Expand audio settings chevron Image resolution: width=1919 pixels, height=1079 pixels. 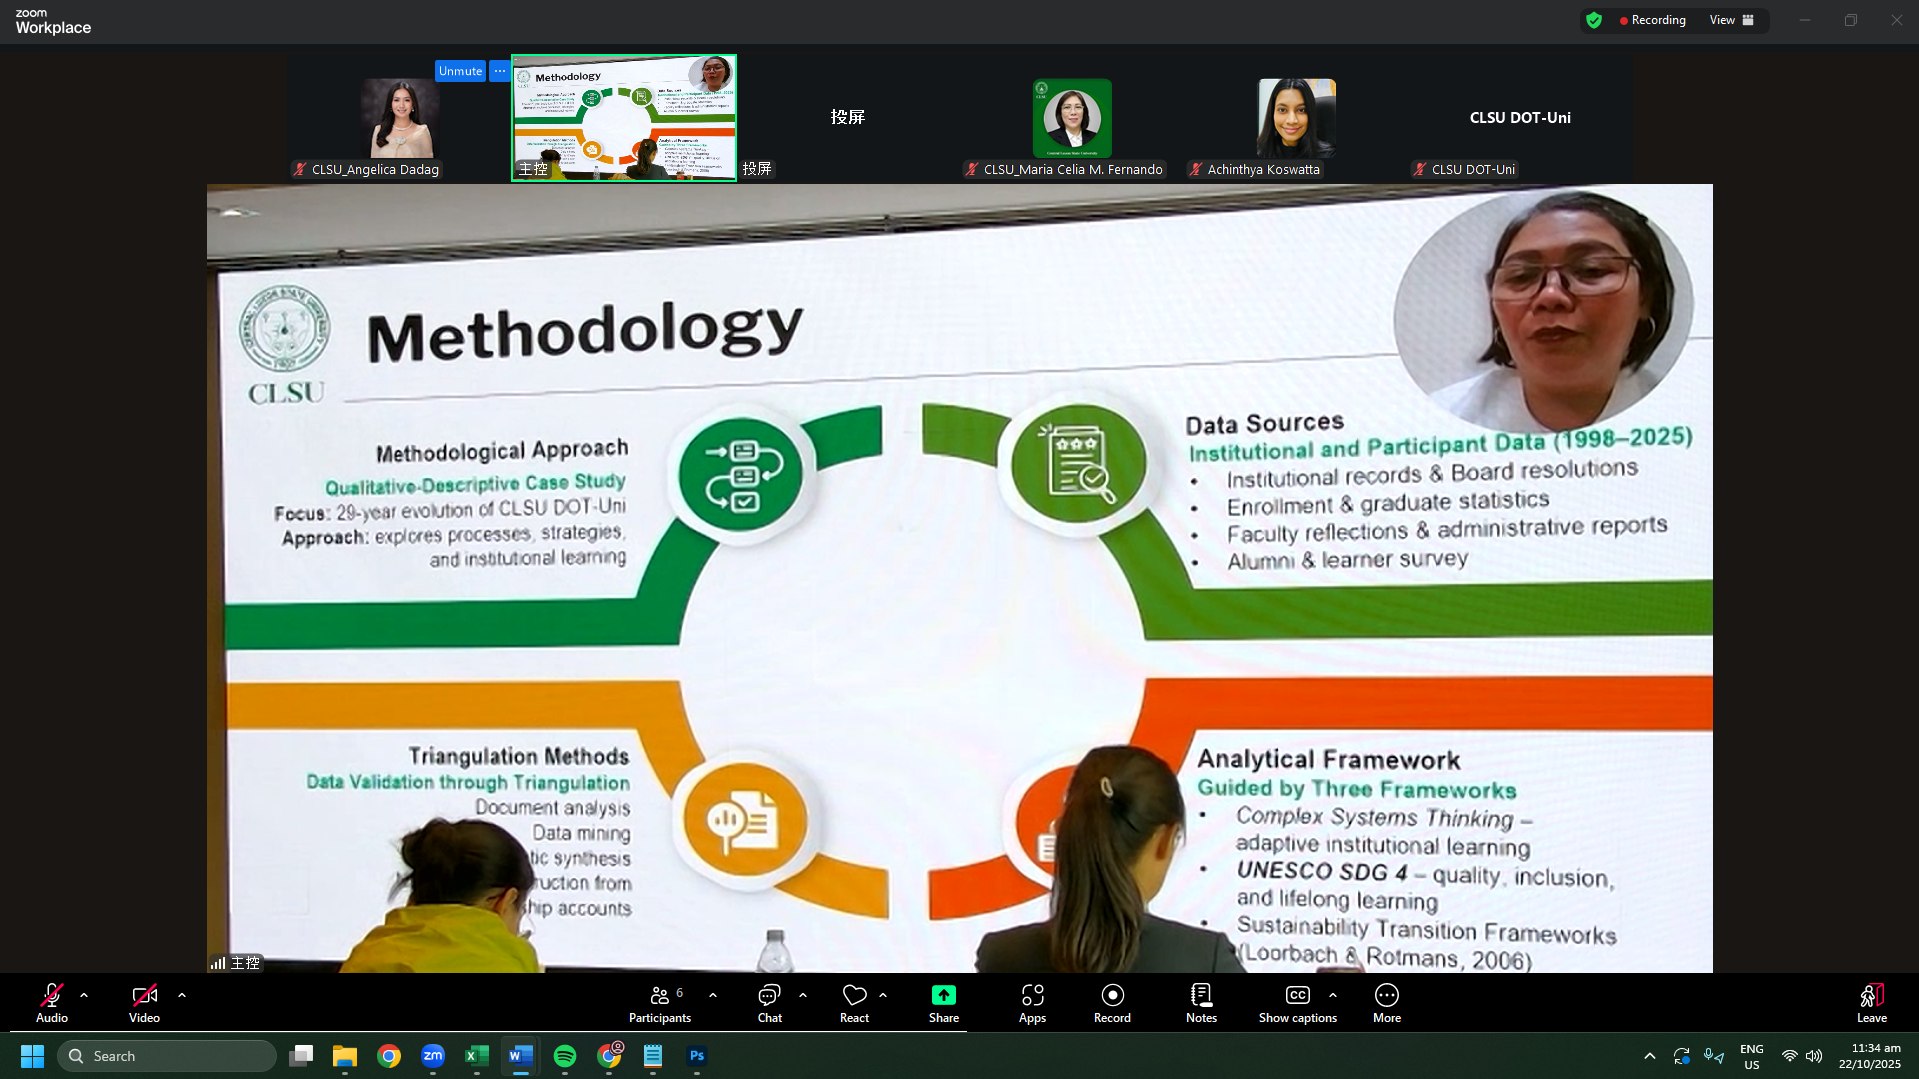click(84, 996)
